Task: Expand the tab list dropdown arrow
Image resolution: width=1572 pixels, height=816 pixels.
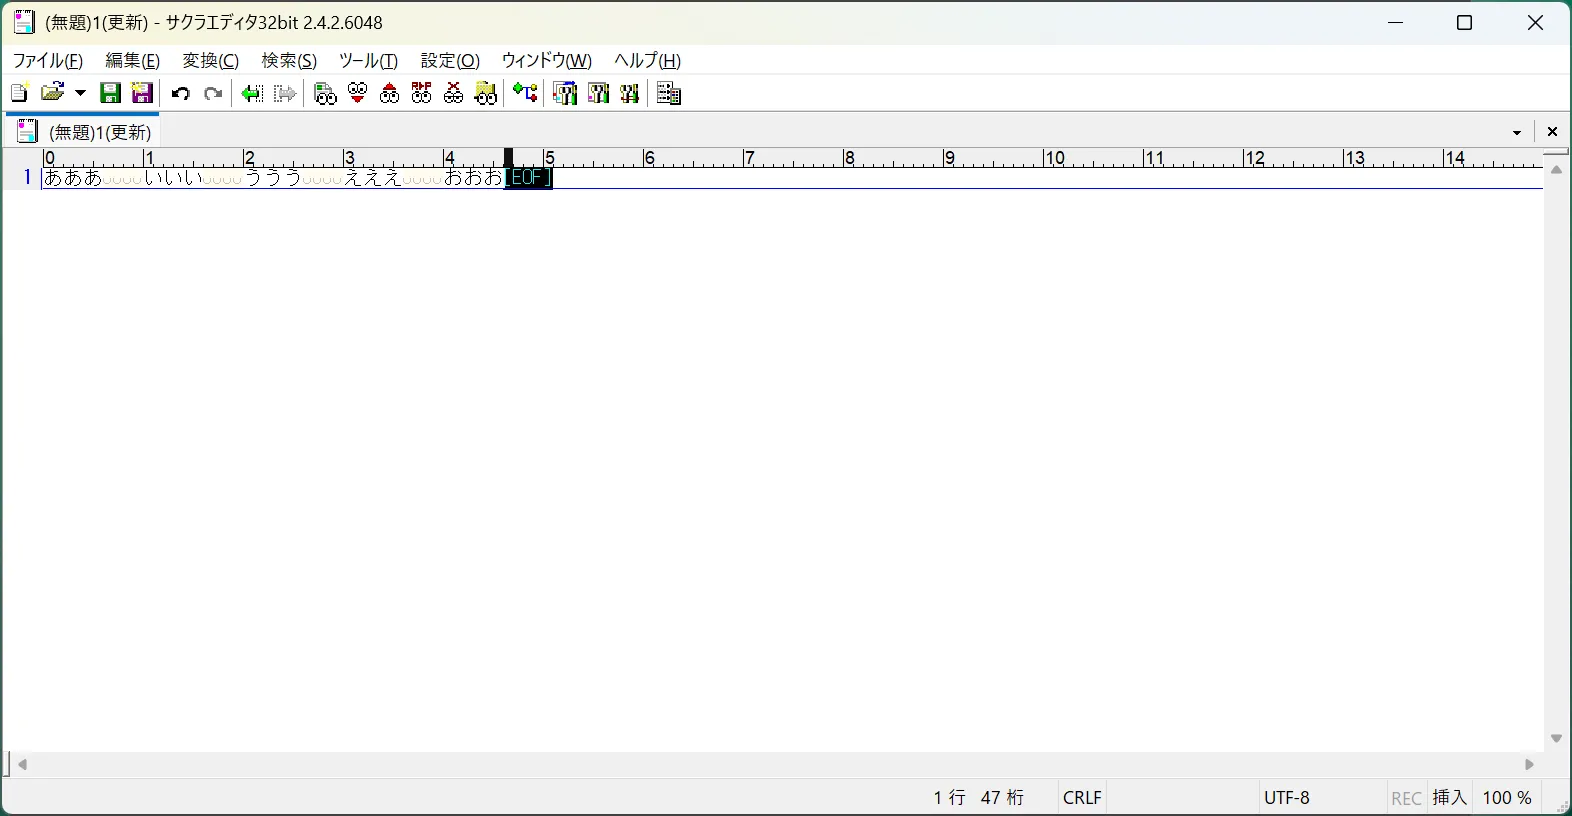Action: tap(1517, 132)
